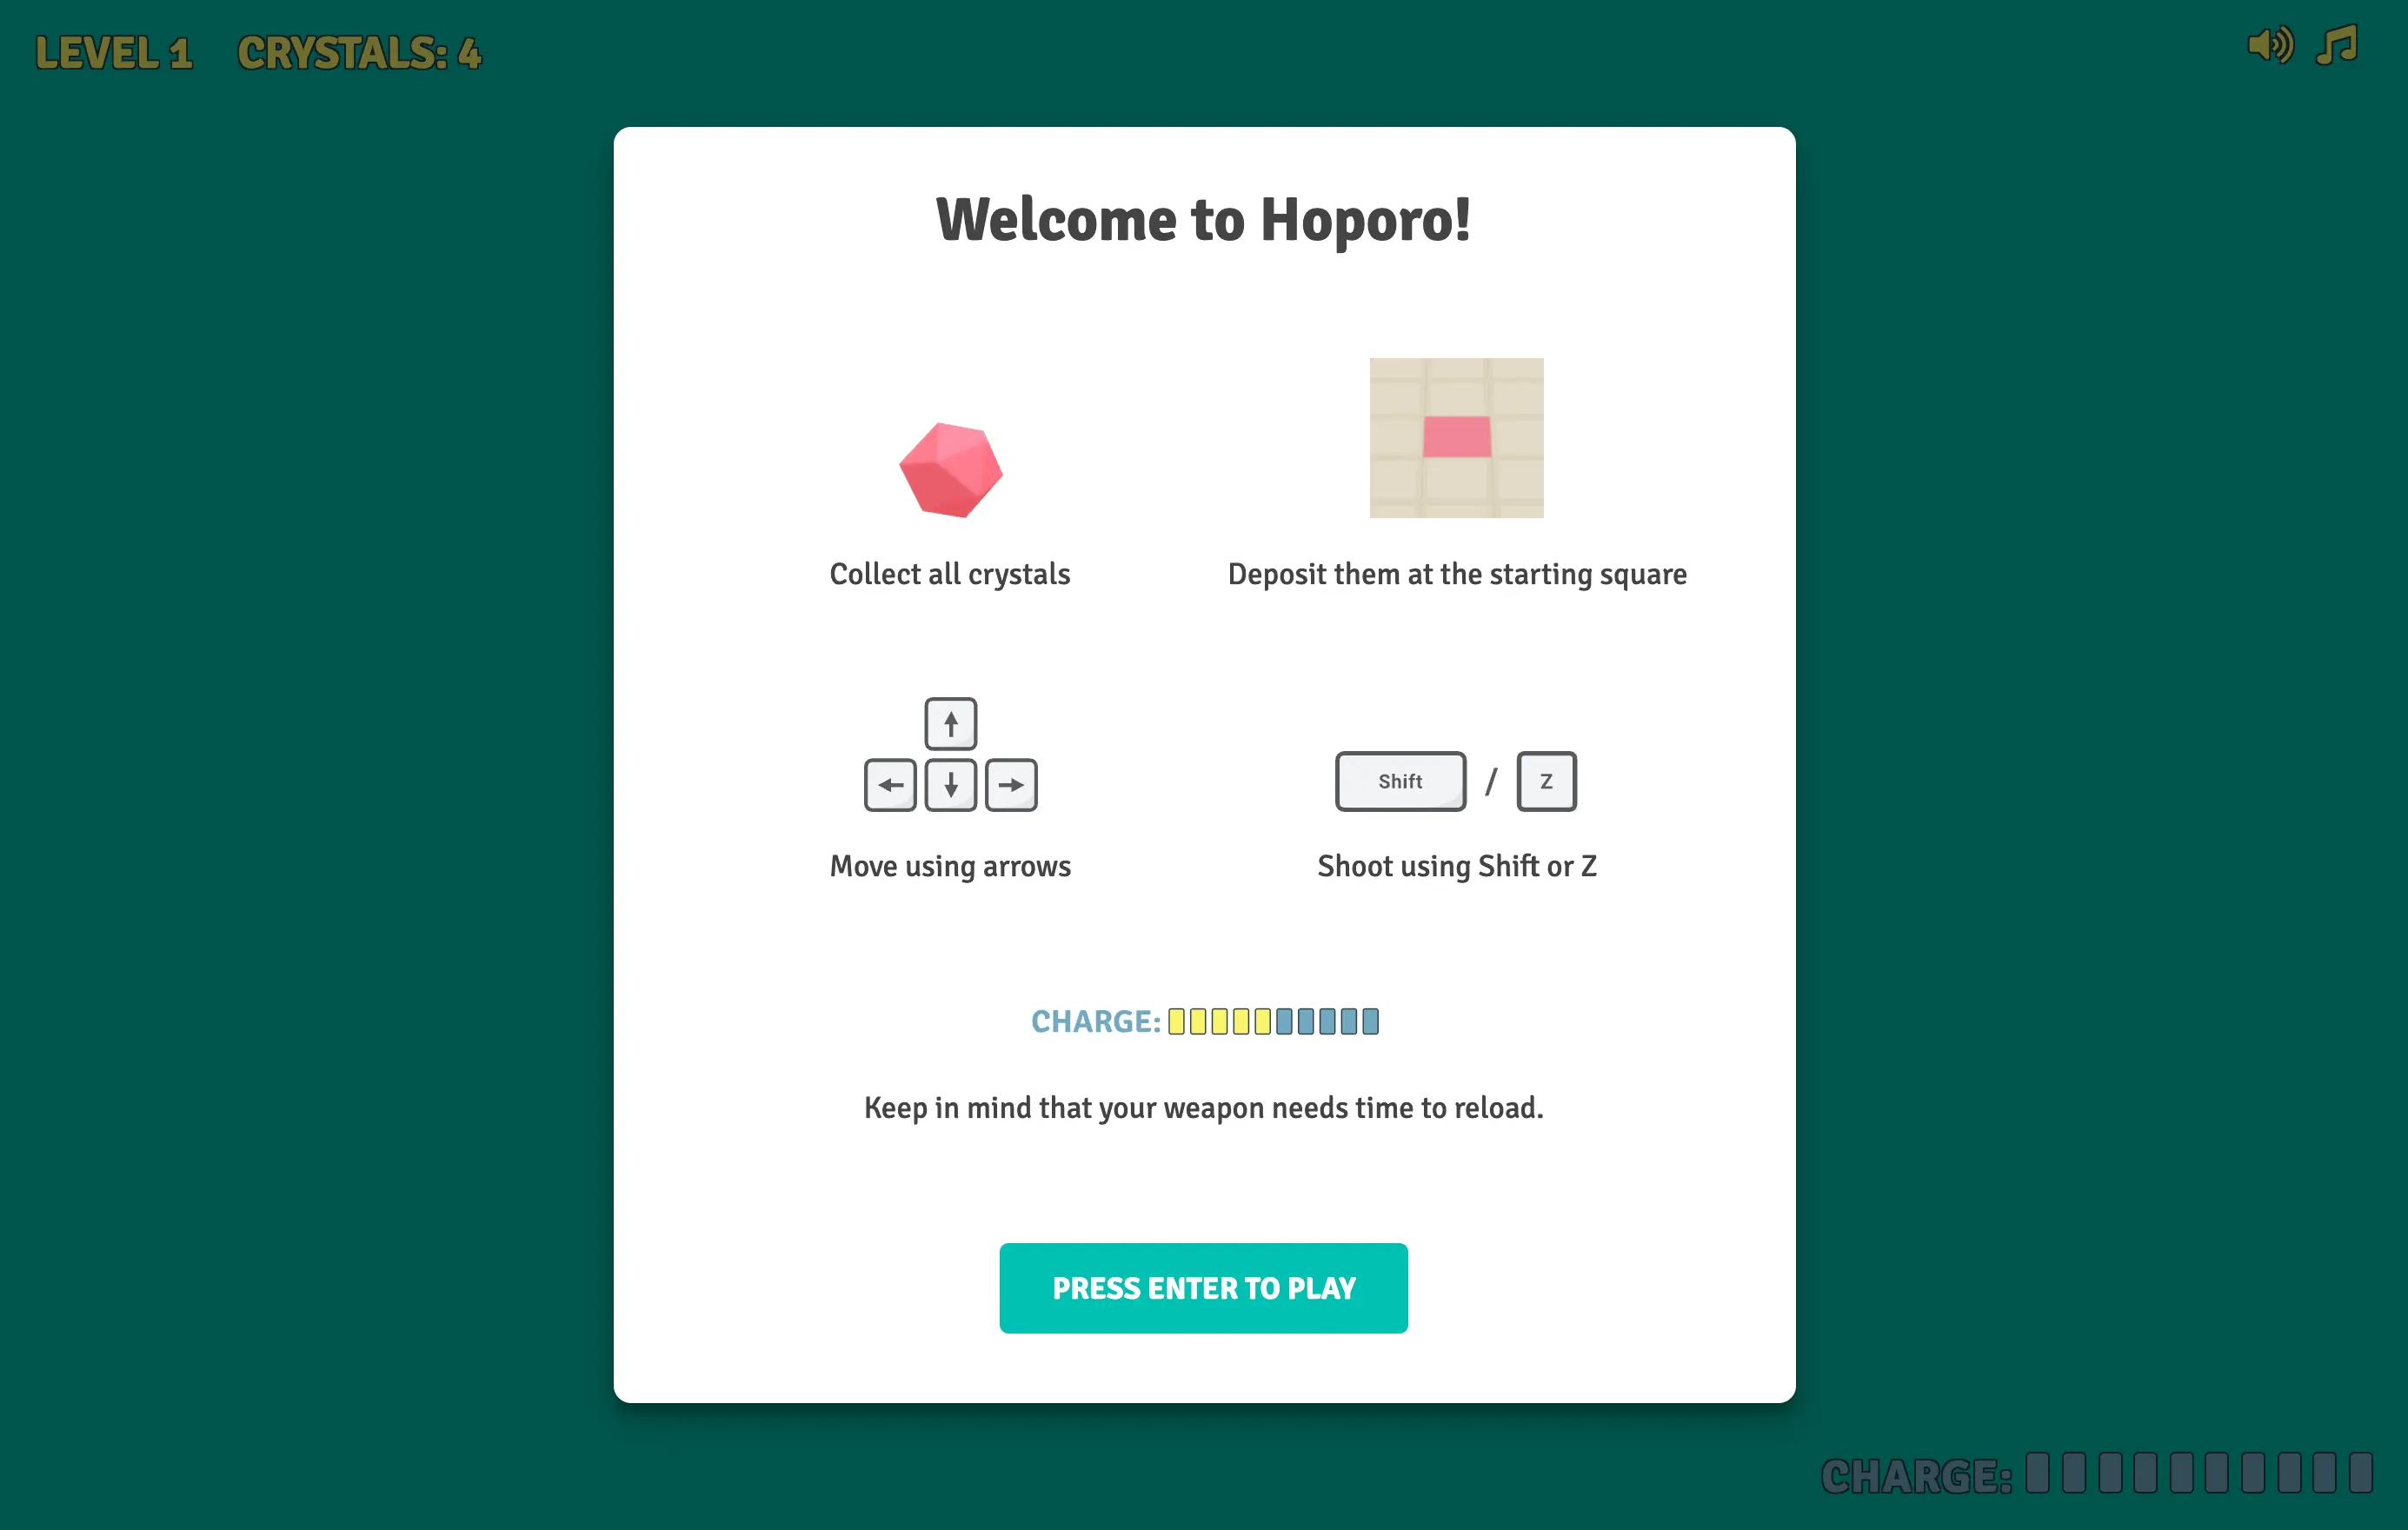Image resolution: width=2408 pixels, height=1530 pixels.
Task: Click Deposit them at the starting square text
Action: click(x=1457, y=574)
